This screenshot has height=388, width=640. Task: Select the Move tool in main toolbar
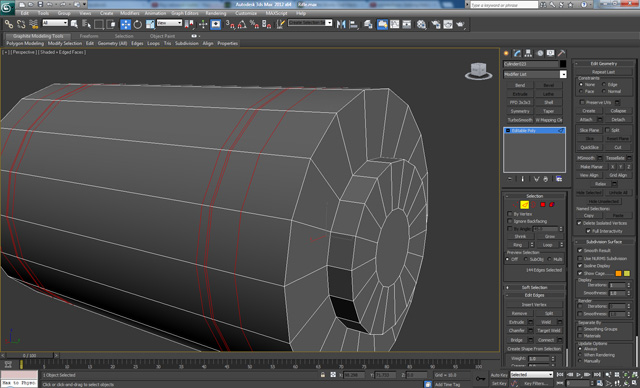pyautogui.click(x=126, y=24)
